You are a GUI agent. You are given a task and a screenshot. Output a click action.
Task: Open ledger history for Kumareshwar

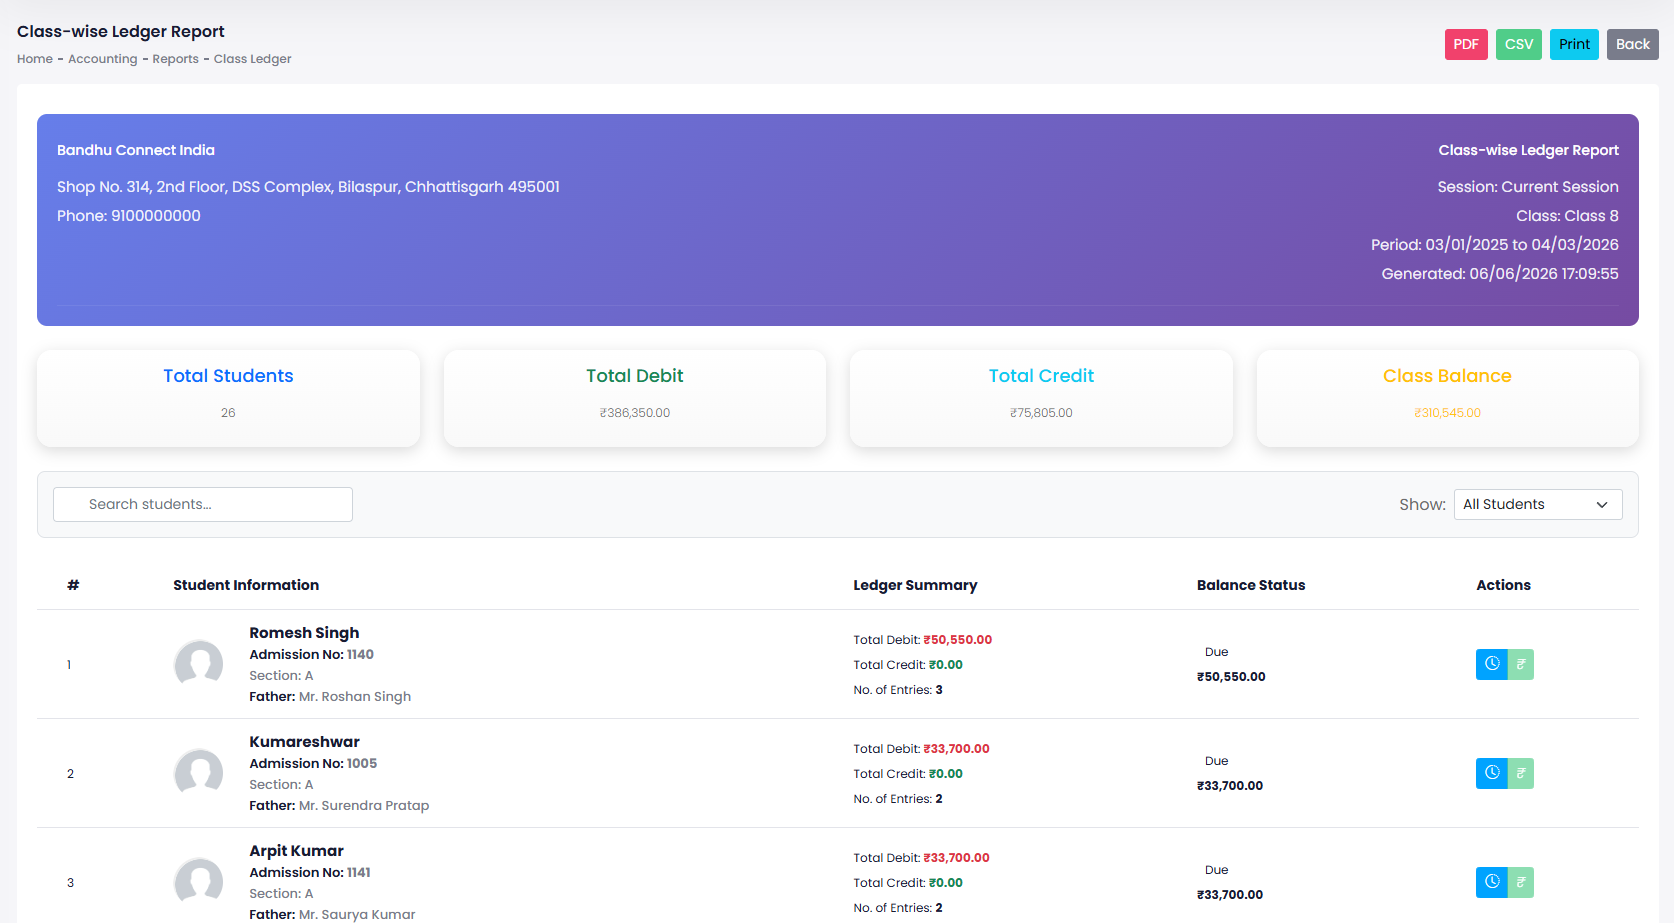[1491, 773]
